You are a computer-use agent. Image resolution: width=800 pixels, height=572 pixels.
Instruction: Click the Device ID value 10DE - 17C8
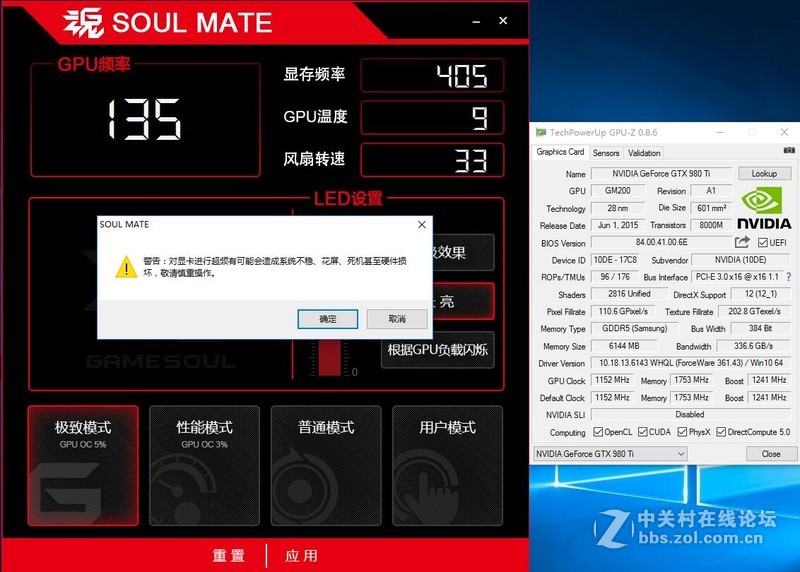(615, 260)
